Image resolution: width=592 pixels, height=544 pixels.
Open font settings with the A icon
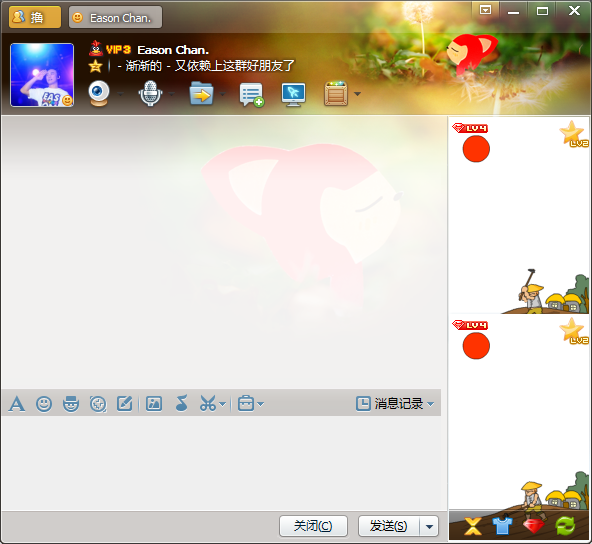(17, 404)
